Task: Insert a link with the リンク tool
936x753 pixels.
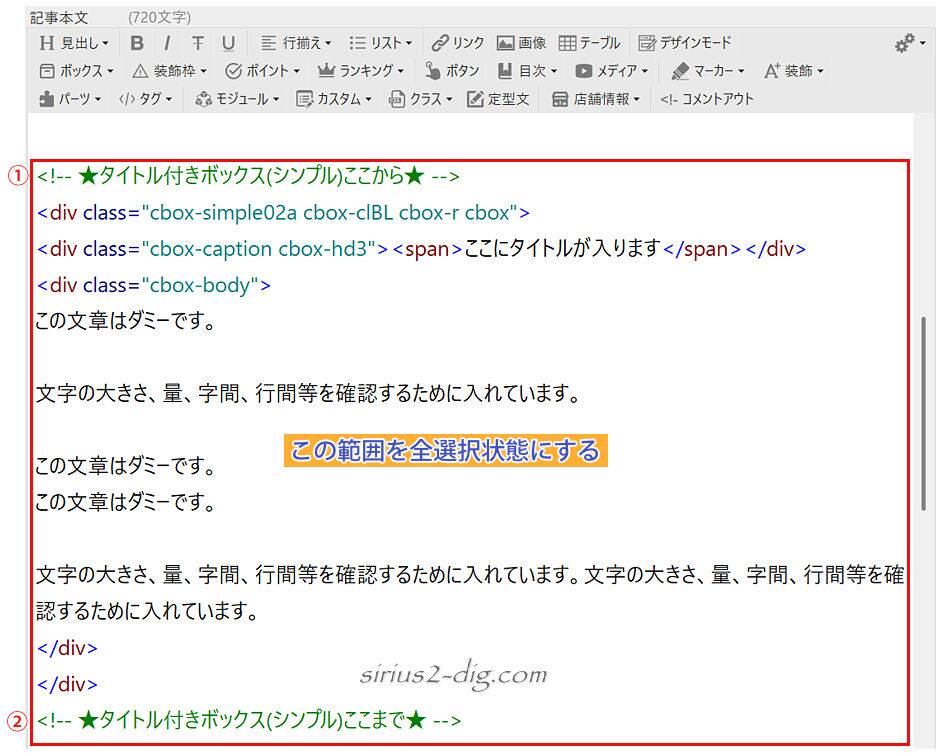Action: coord(458,43)
